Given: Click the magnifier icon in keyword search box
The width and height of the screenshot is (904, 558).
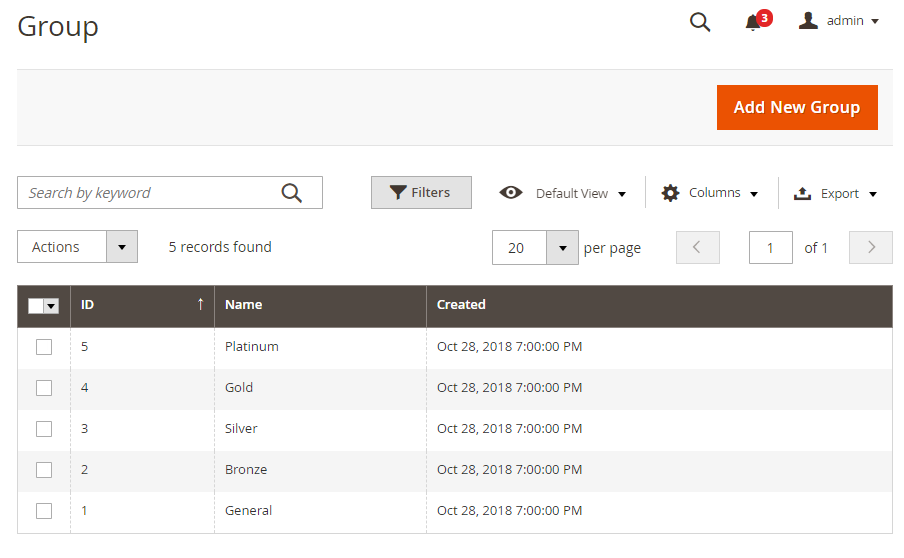Looking at the screenshot, I should 291,193.
